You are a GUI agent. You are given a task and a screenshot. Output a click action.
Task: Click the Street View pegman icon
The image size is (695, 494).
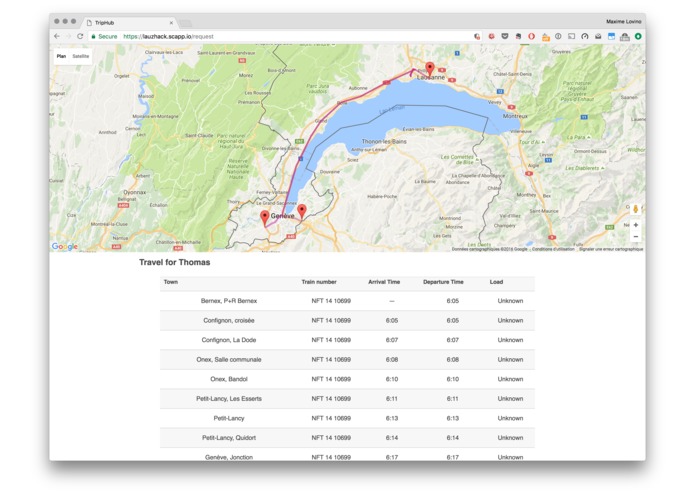[x=636, y=209]
